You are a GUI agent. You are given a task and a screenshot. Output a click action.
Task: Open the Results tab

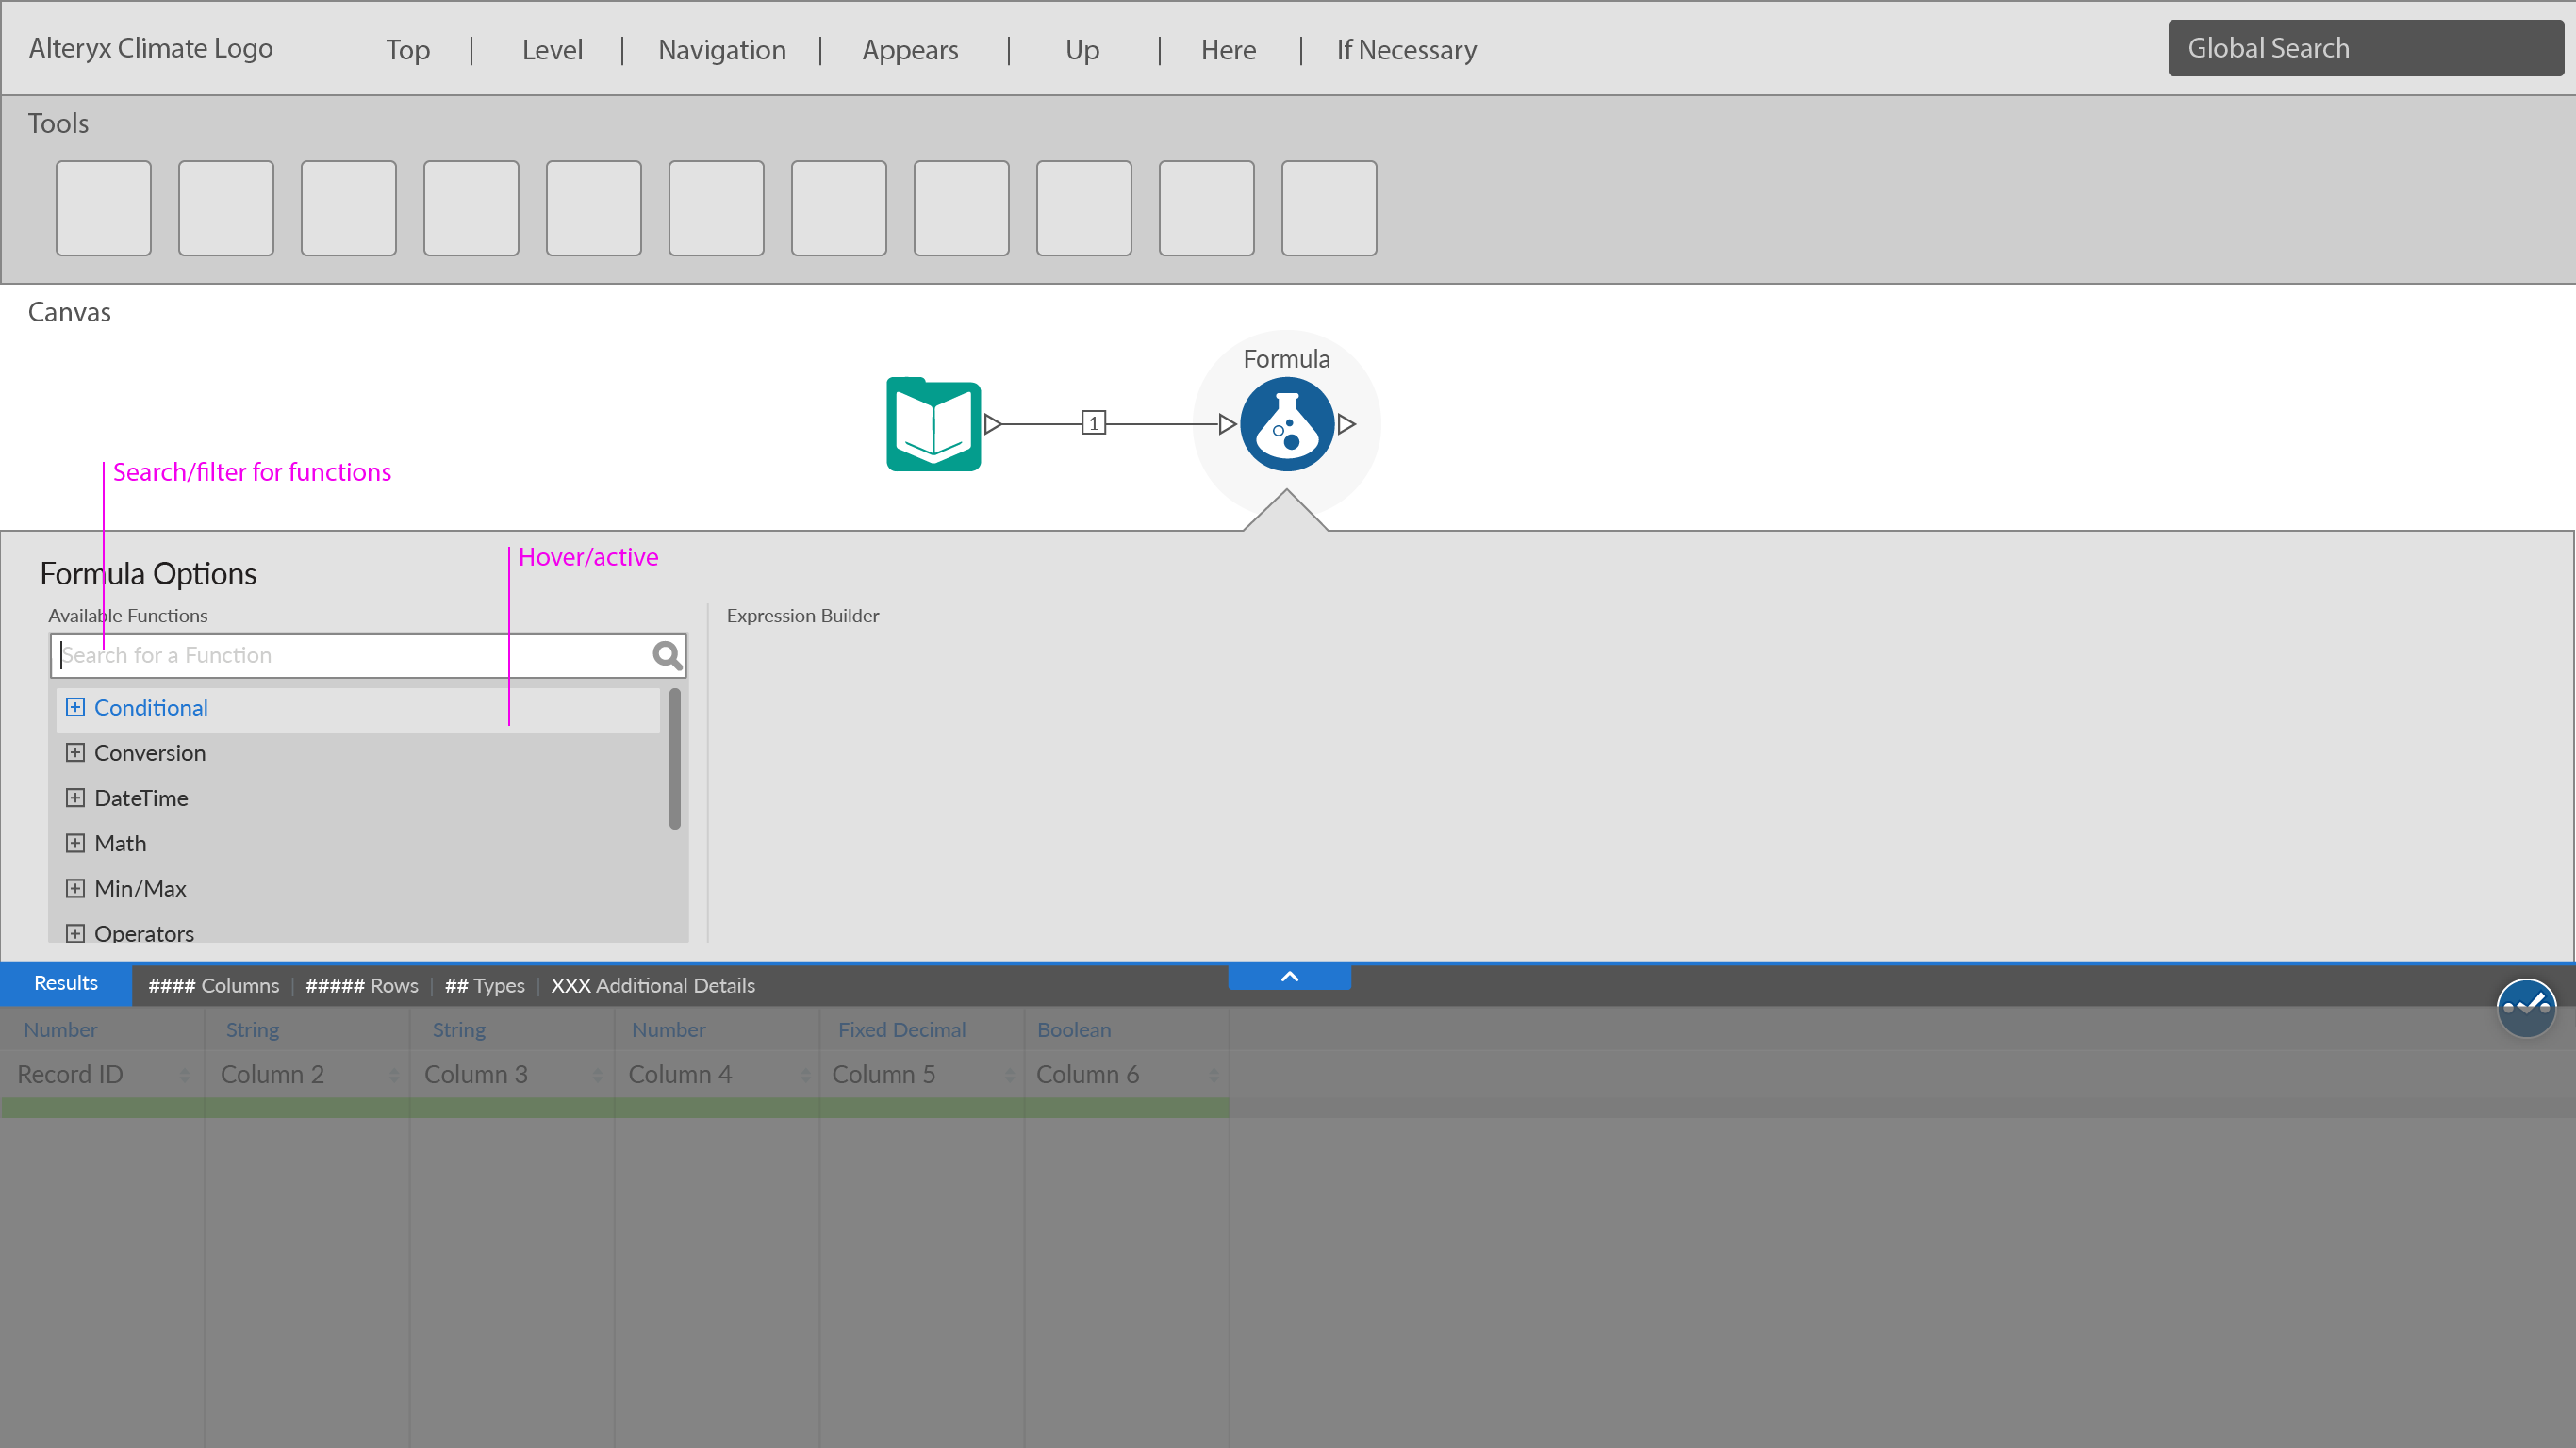[66, 984]
